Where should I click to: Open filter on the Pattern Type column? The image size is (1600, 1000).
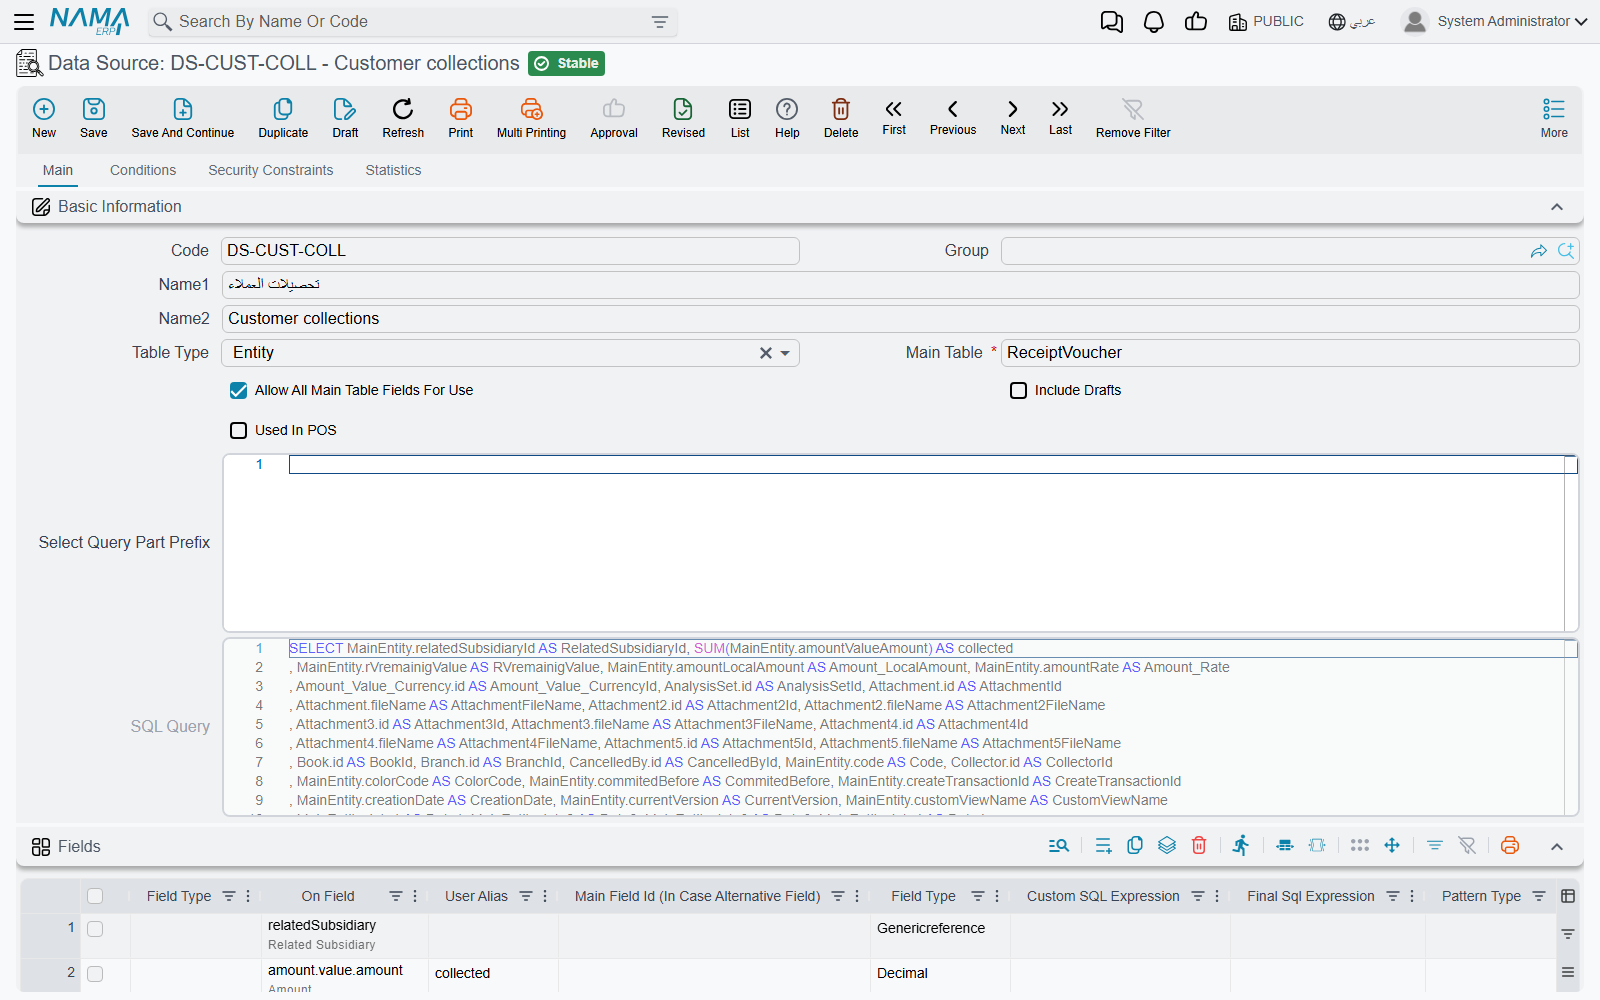(x=1539, y=896)
